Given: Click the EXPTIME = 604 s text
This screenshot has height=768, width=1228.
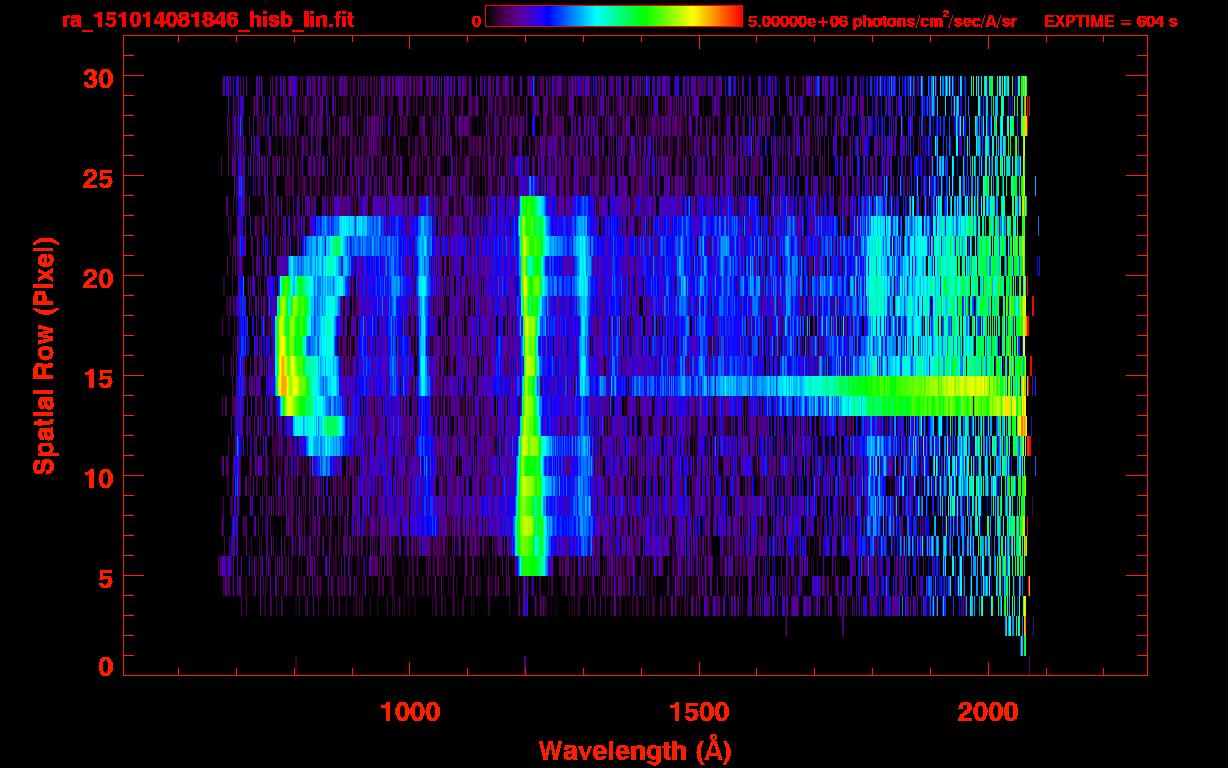Looking at the screenshot, I should click(x=1110, y=21).
